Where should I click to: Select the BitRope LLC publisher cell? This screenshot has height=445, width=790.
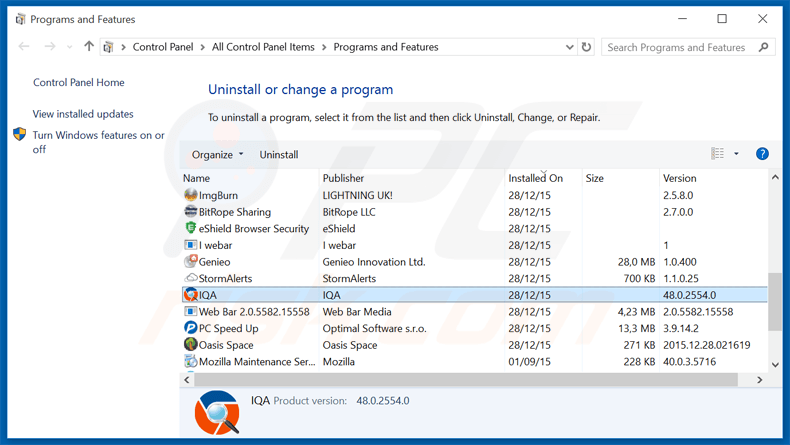point(349,212)
